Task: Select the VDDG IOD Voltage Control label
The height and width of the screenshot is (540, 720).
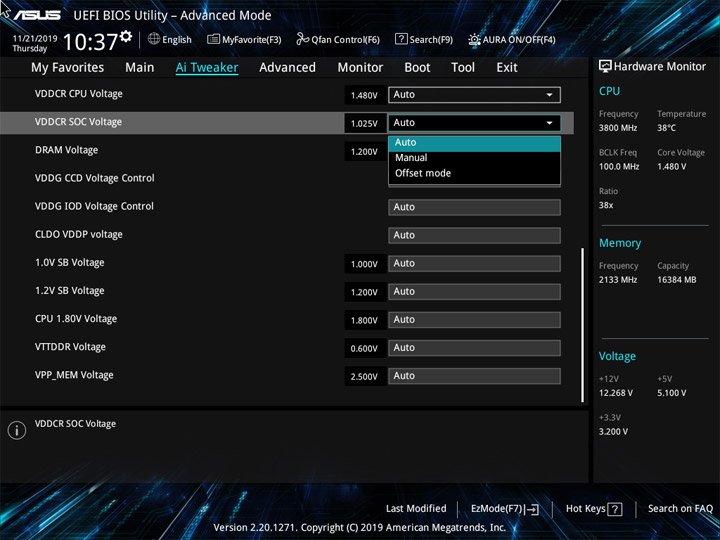Action: click(x=94, y=207)
